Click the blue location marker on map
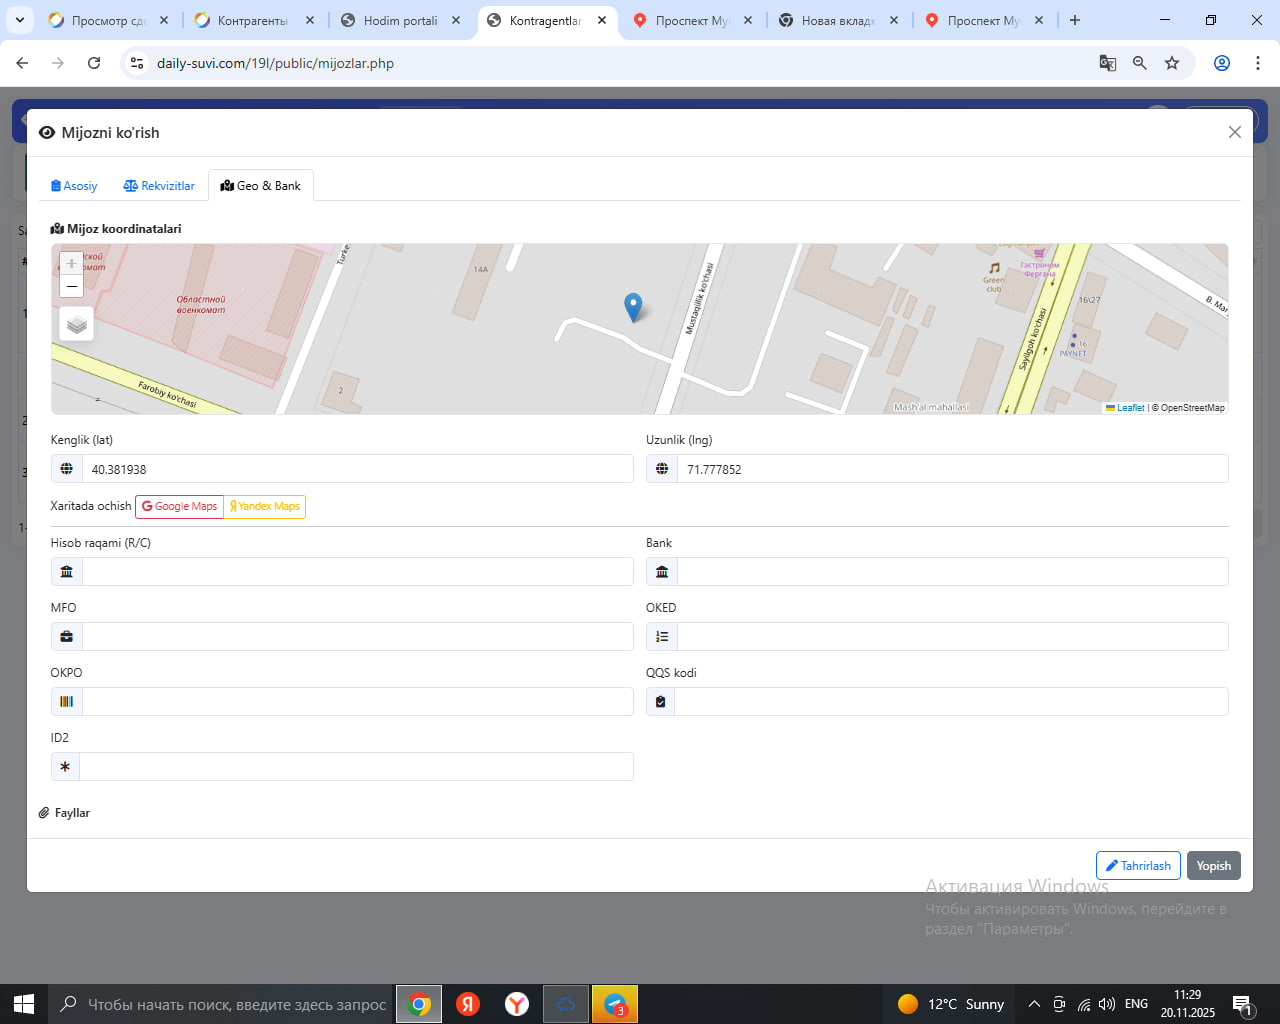1280x1024 pixels. [633, 306]
